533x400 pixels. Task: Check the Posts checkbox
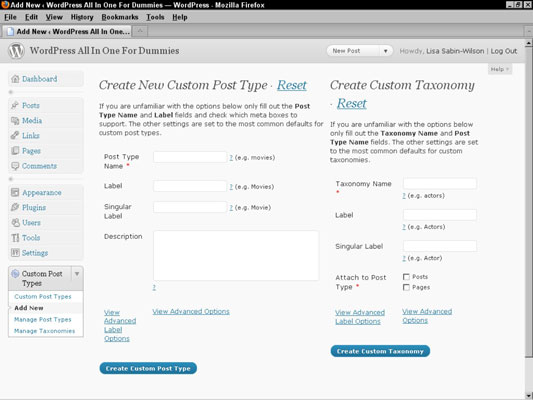coord(406,277)
